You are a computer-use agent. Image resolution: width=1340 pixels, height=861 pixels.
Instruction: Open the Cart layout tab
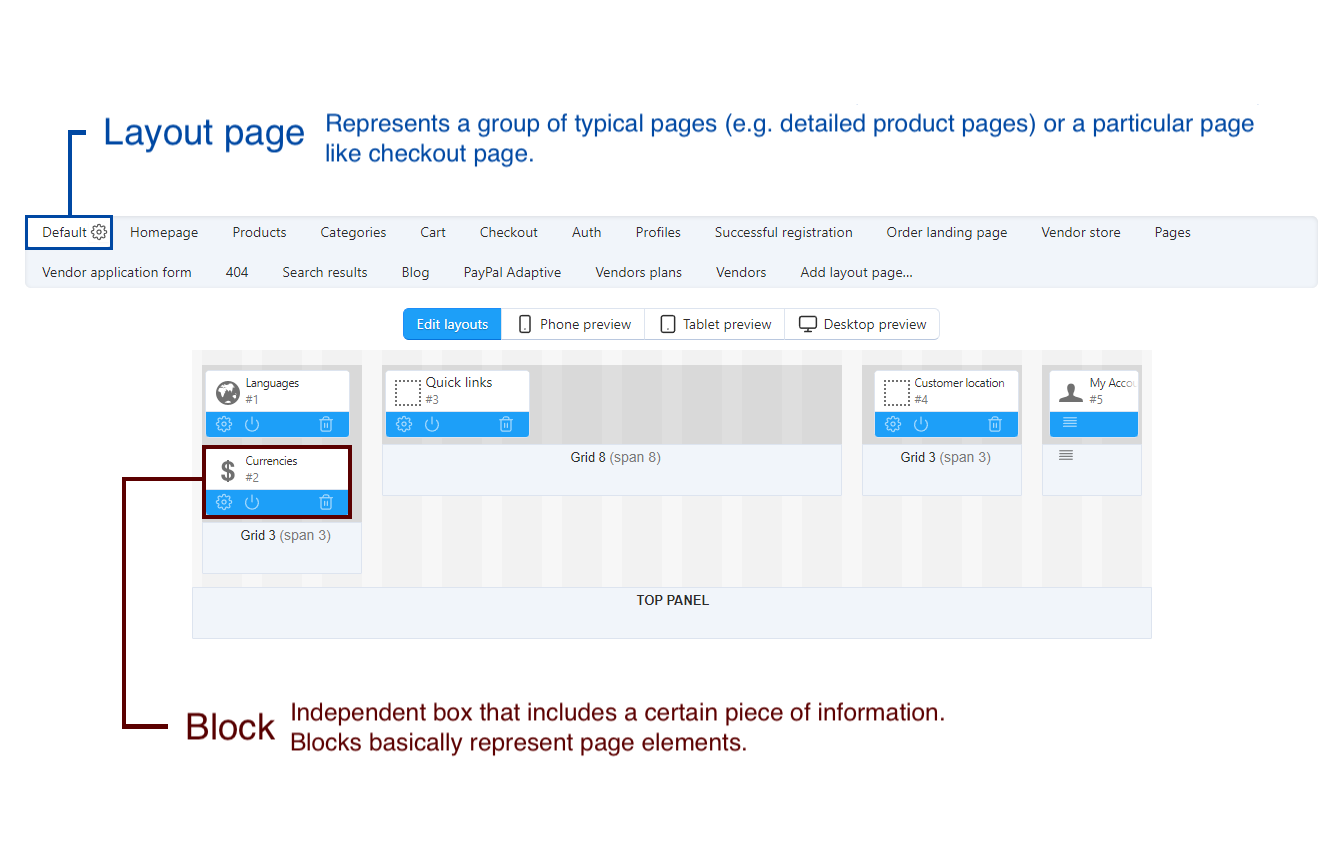click(433, 232)
